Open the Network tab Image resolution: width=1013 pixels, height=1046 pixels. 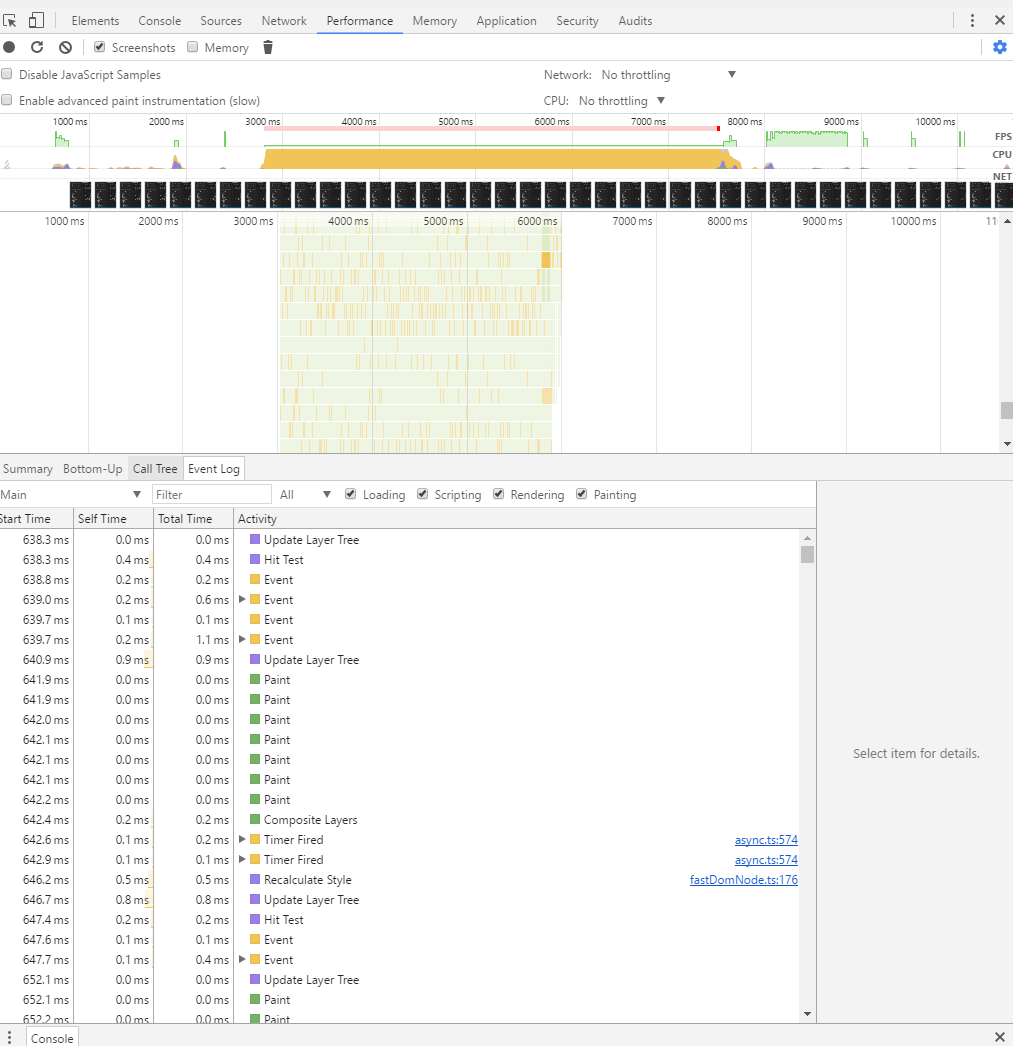pos(284,21)
